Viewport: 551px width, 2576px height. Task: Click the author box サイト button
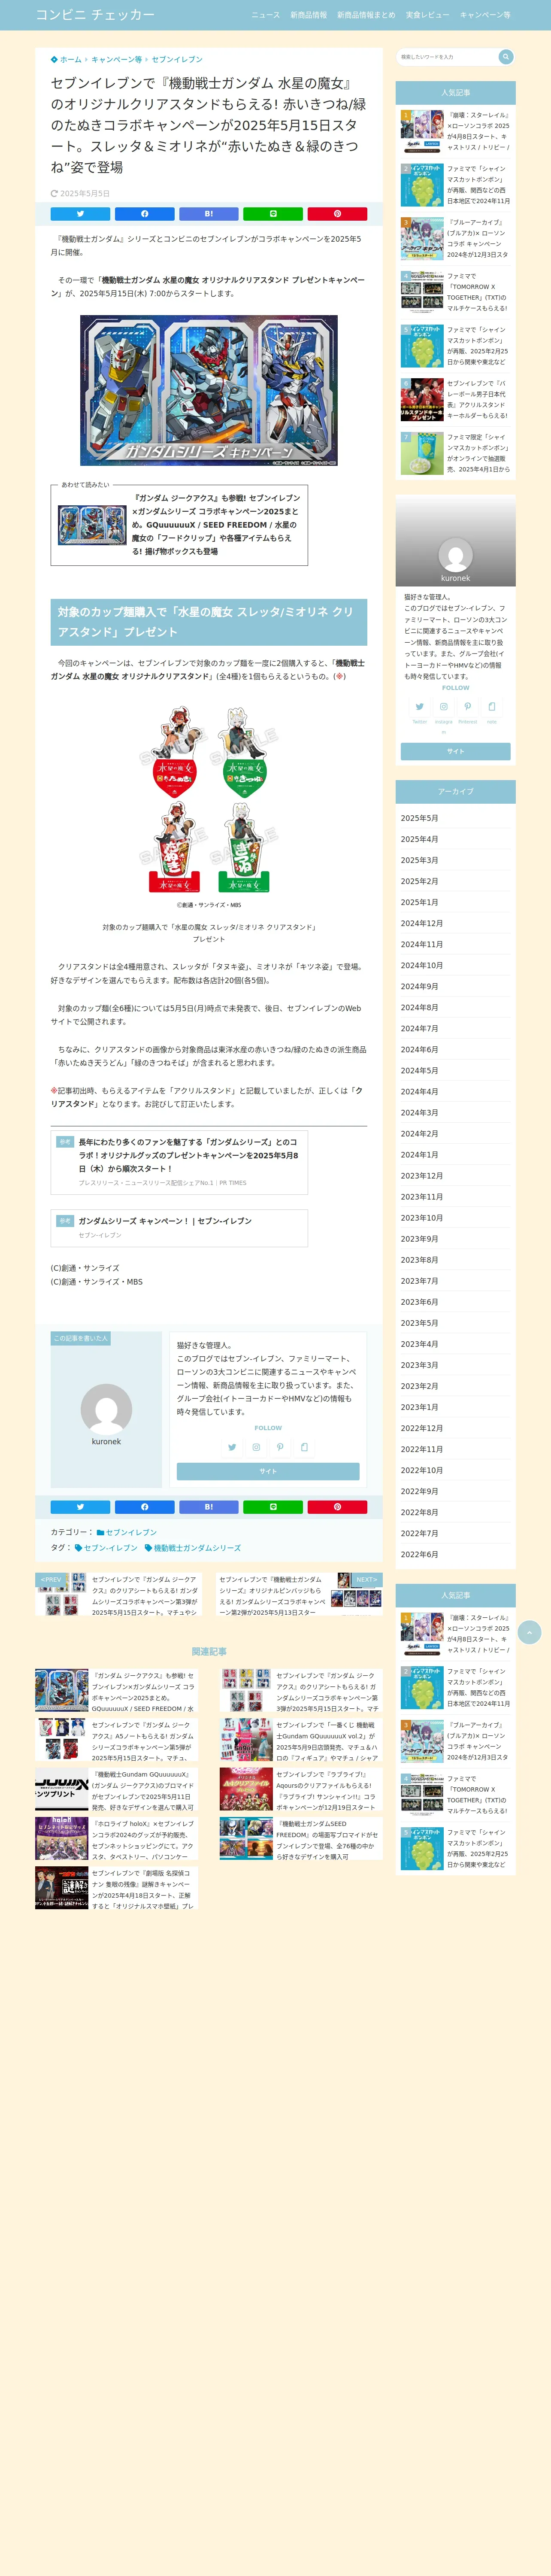(268, 1471)
